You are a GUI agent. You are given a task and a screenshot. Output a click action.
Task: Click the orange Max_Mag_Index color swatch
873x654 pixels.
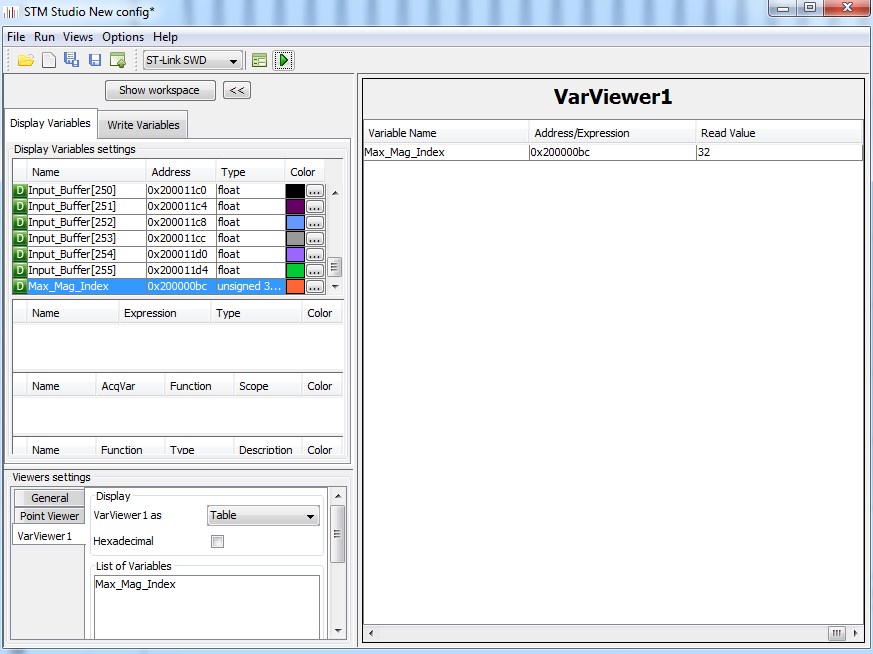tap(295, 287)
